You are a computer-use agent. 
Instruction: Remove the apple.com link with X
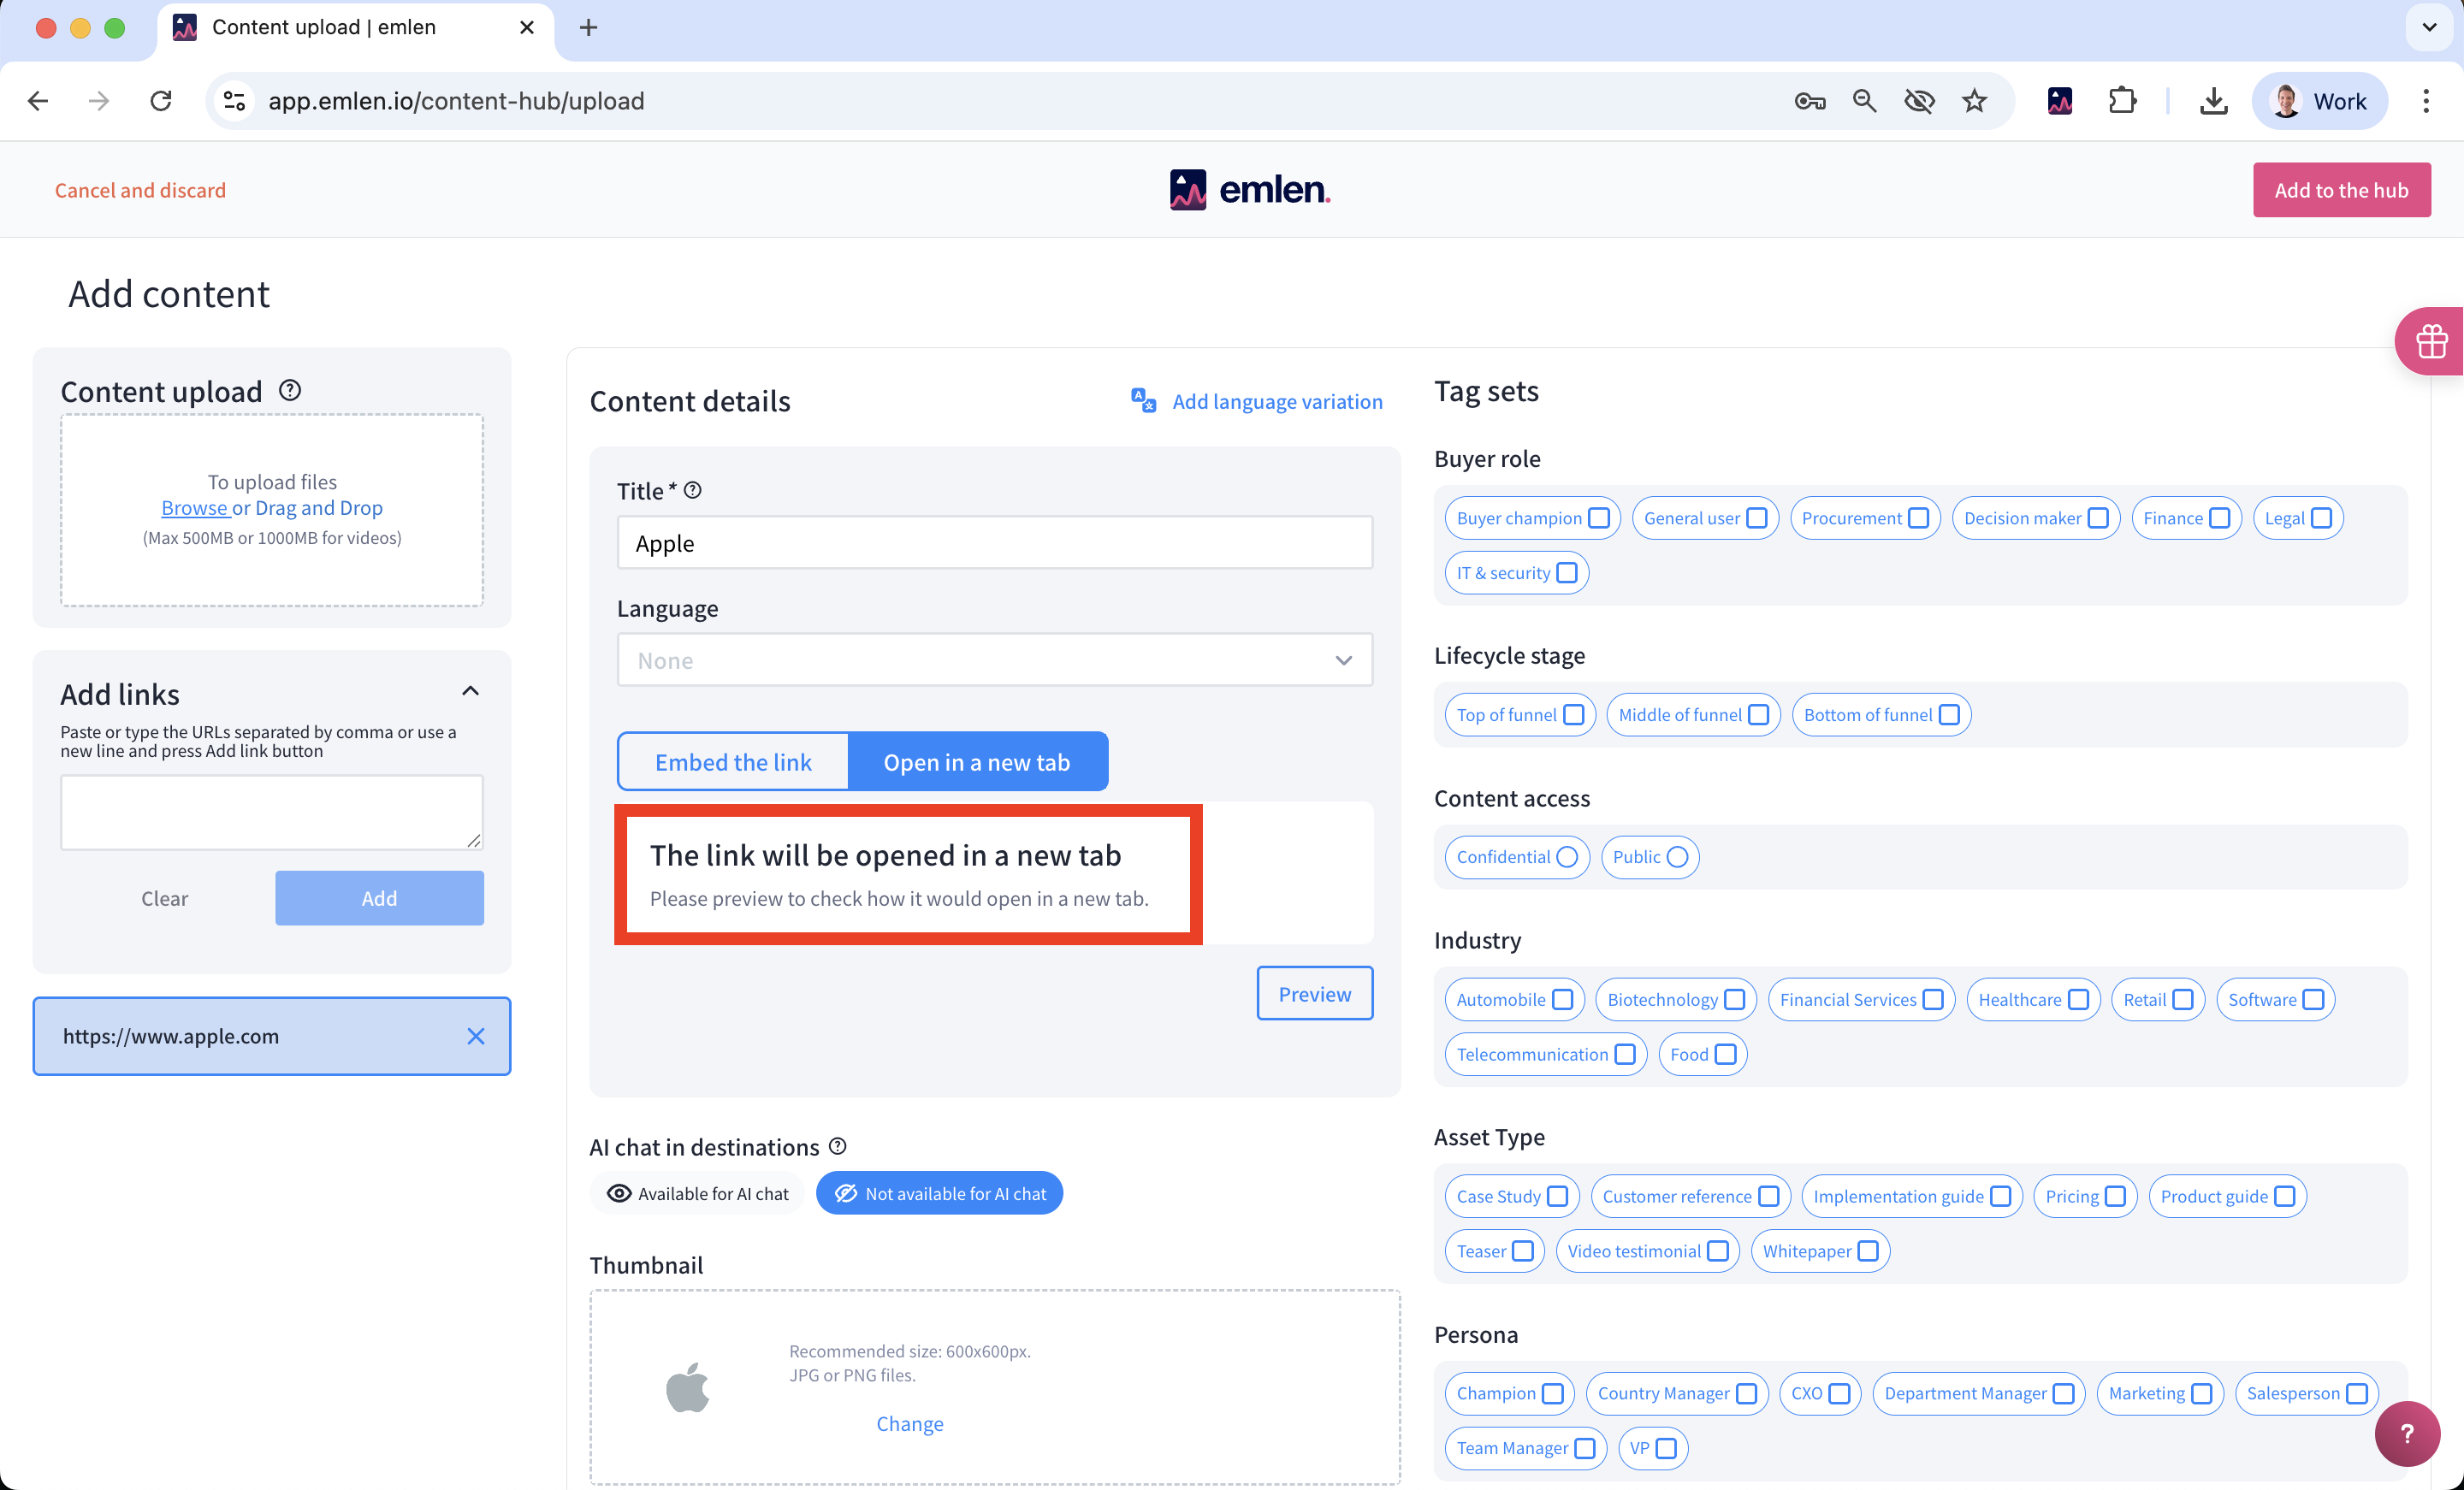[x=476, y=1036]
